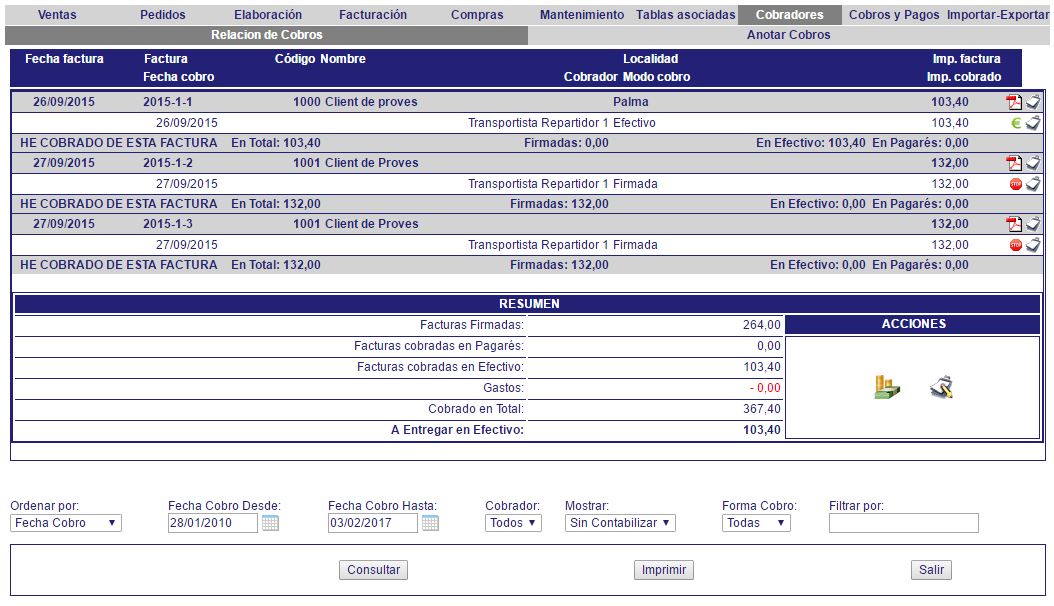The width and height of the screenshot is (1054, 606).
Task: Click the clipboard with pencil icon in Acciones
Action: (x=940, y=387)
